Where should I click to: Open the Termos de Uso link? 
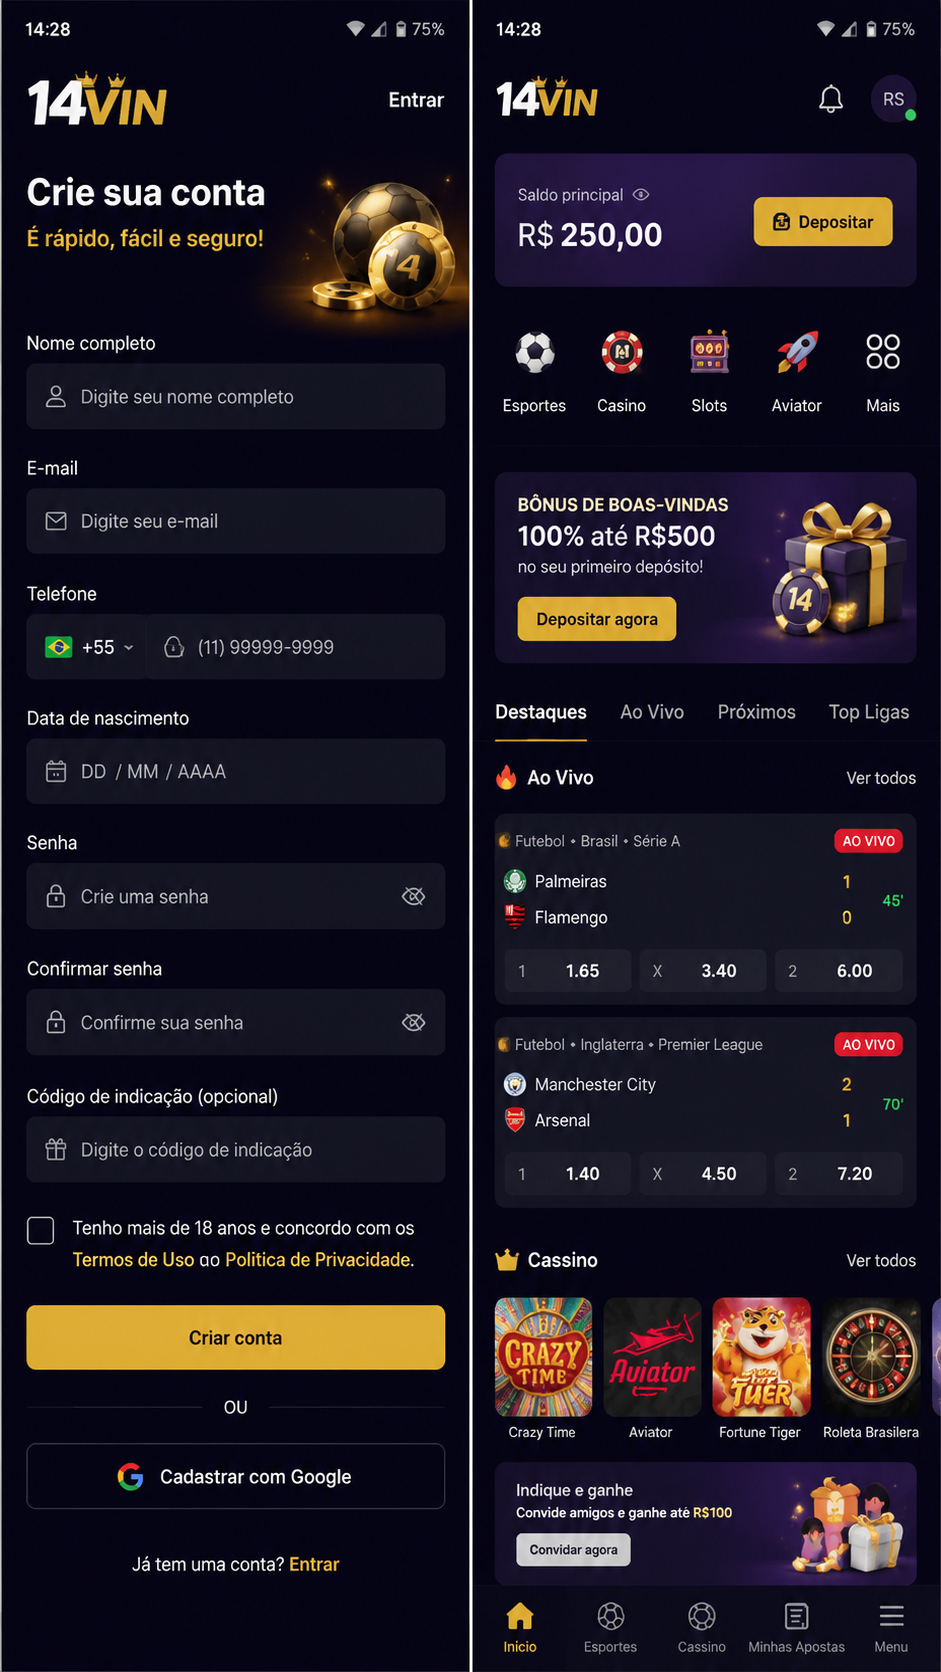pos(133,1260)
